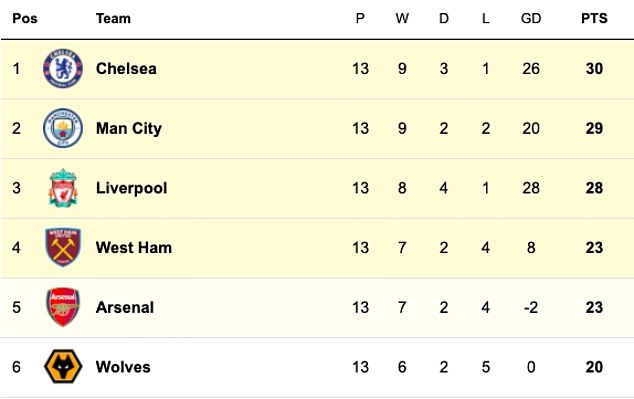Image resolution: width=634 pixels, height=399 pixels.
Task: Click Liverpool's goal difference 28
Action: pos(530,188)
